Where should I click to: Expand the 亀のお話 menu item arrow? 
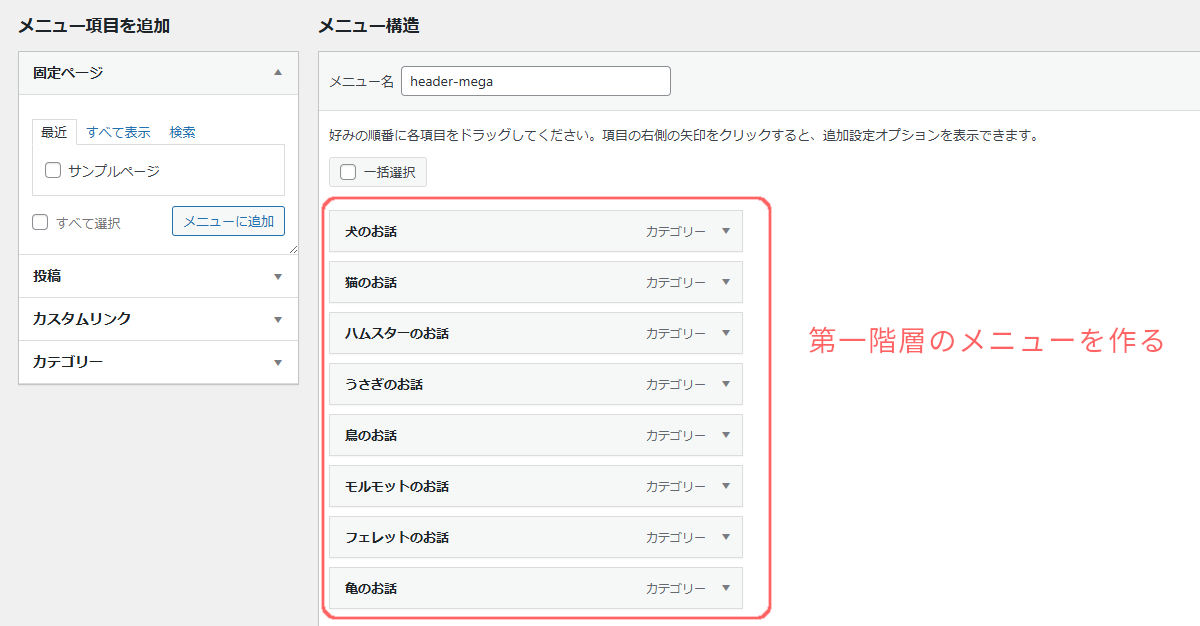coord(726,588)
